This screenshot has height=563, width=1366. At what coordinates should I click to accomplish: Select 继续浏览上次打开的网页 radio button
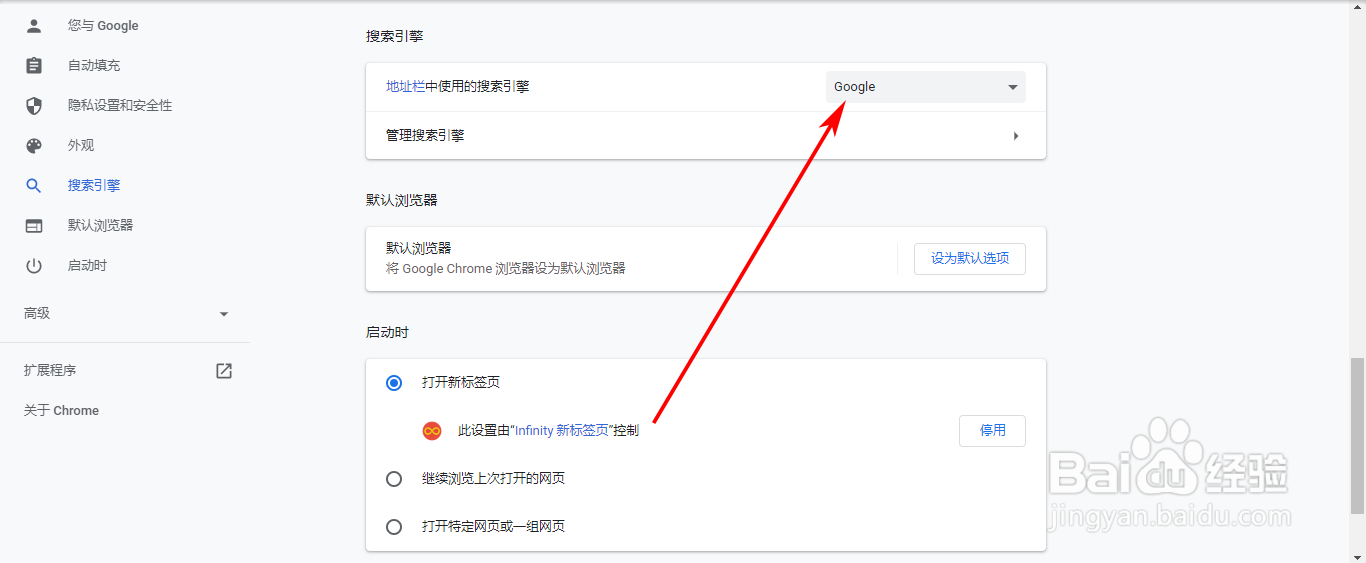pyautogui.click(x=394, y=479)
